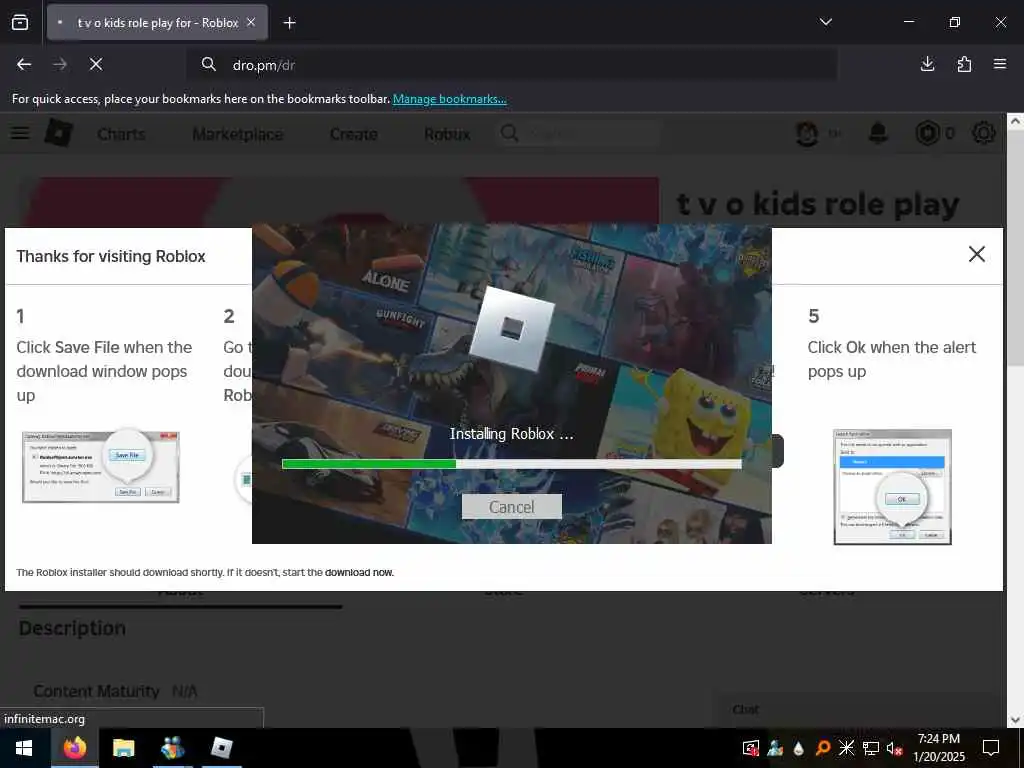This screenshot has height=768, width=1024.
Task: Close the Roblox browser tab
Action: point(251,22)
